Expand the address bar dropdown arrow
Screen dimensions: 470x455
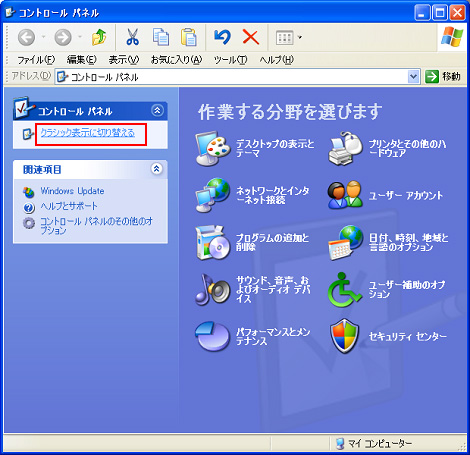pyautogui.click(x=413, y=77)
